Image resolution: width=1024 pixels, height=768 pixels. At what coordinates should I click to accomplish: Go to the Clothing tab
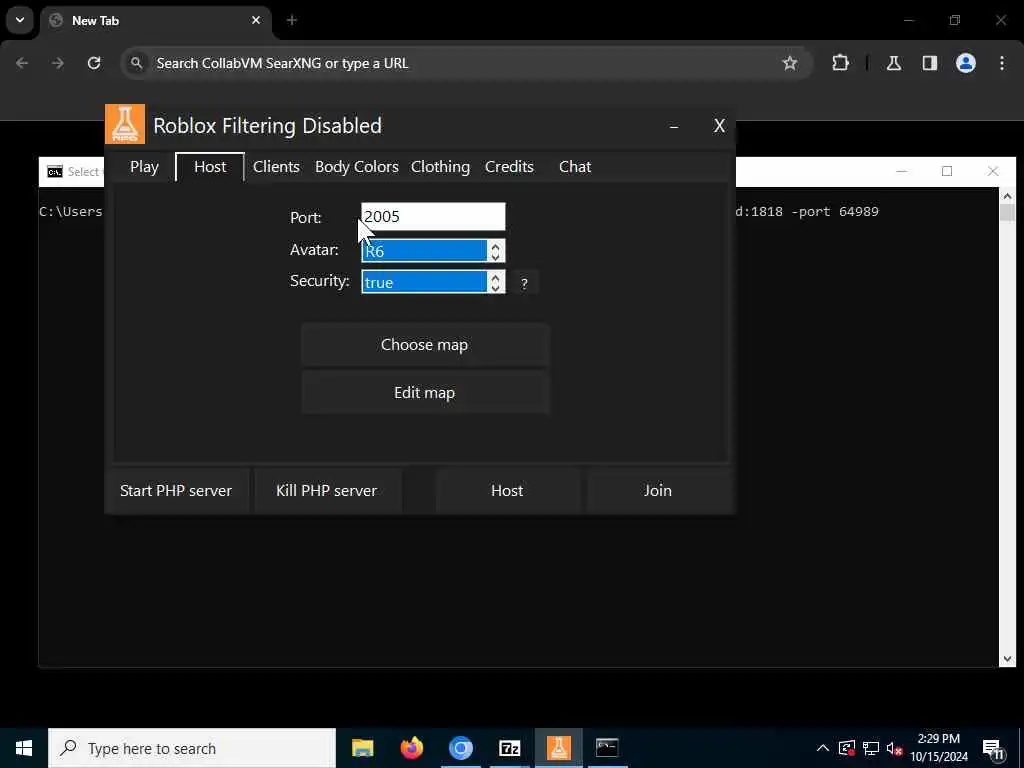pos(440,167)
